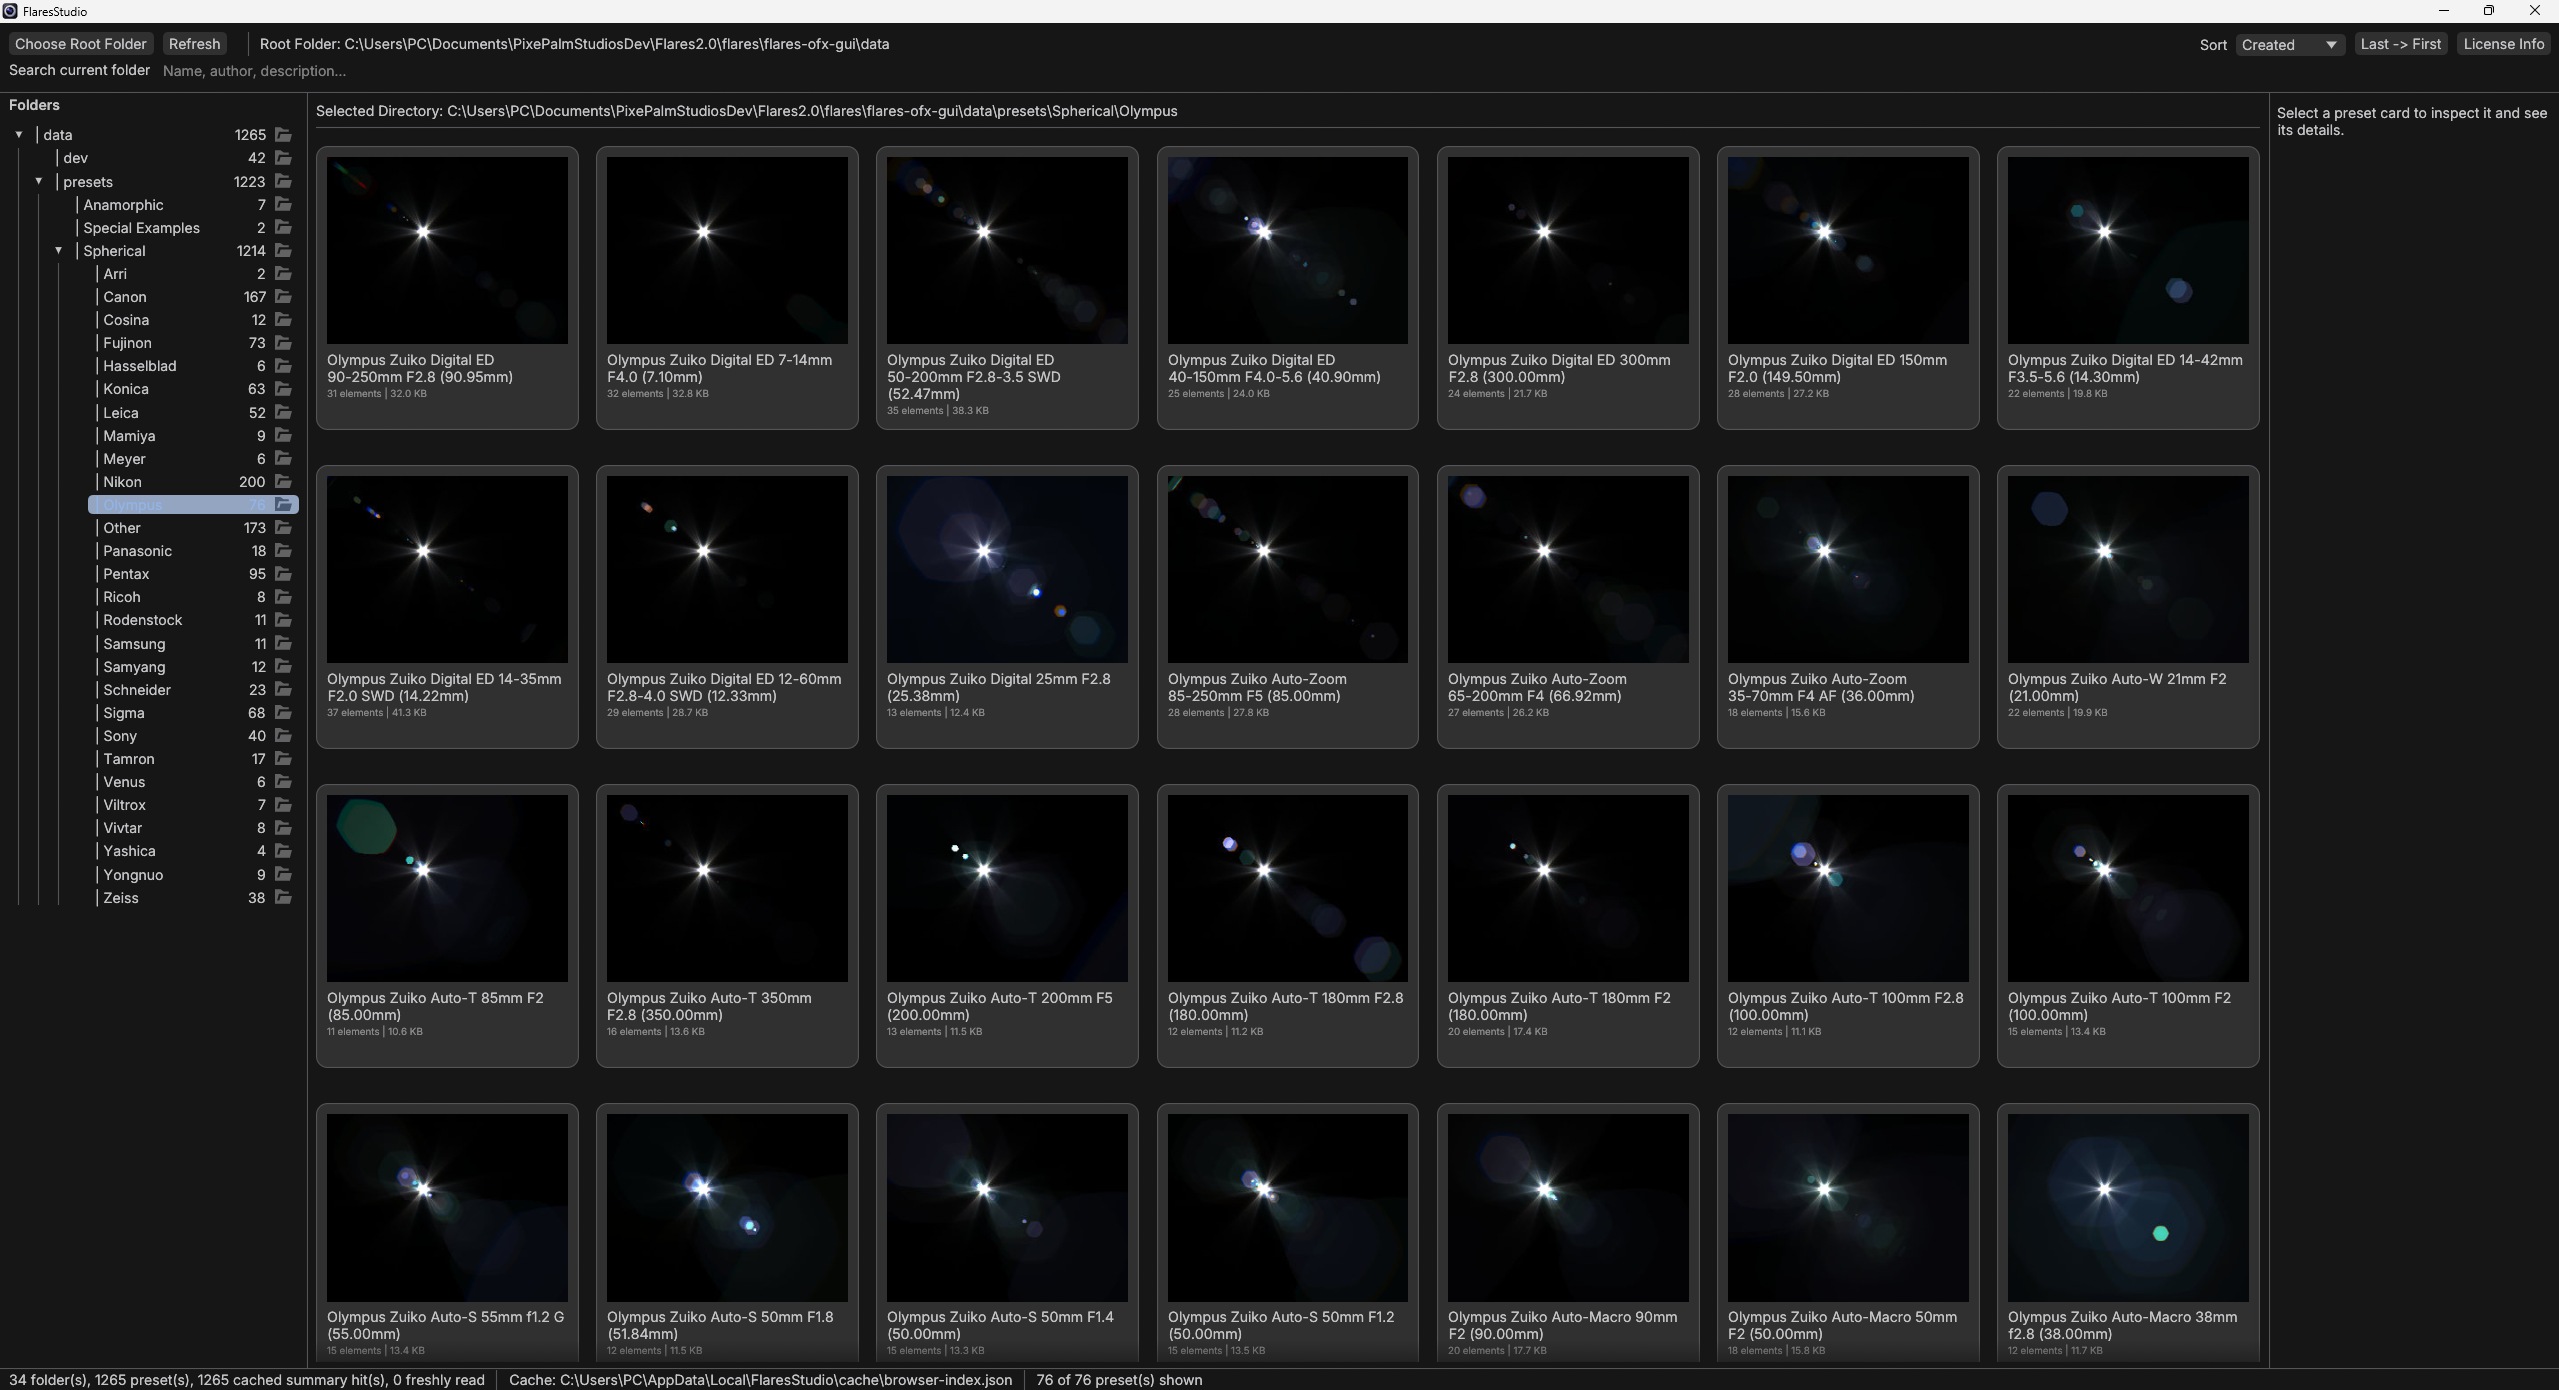Viewport: 2559px width, 1390px height.
Task: Select Zuiko Digital ED 7-14mm F4.0 preset
Action: tap(727, 288)
